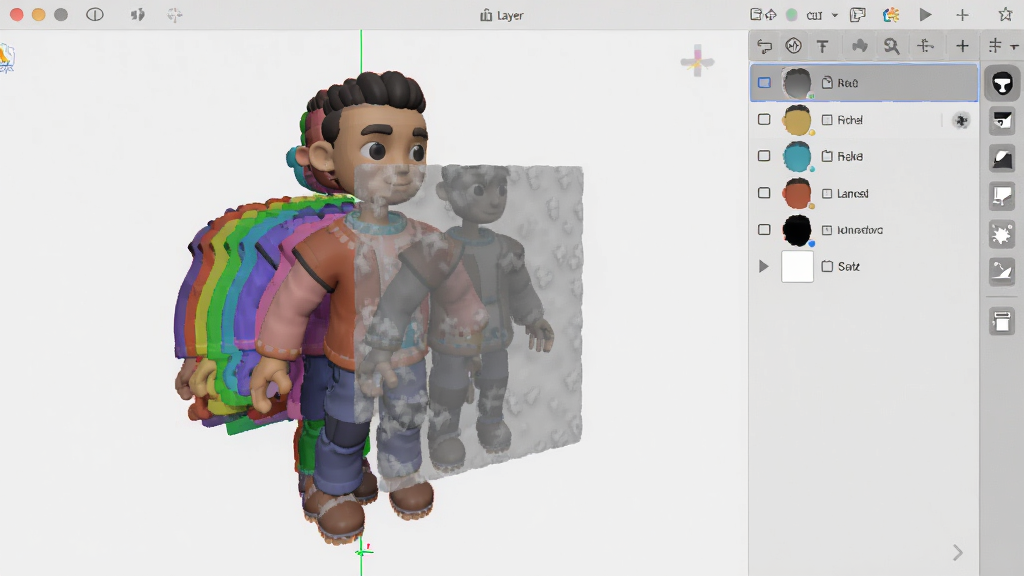Toggle checkbox of the black silhouette layer

(764, 229)
